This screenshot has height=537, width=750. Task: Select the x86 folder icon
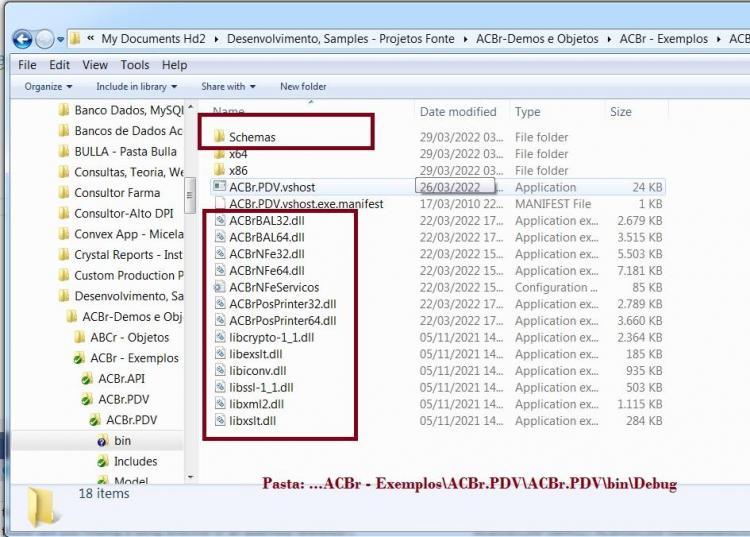click(x=219, y=170)
